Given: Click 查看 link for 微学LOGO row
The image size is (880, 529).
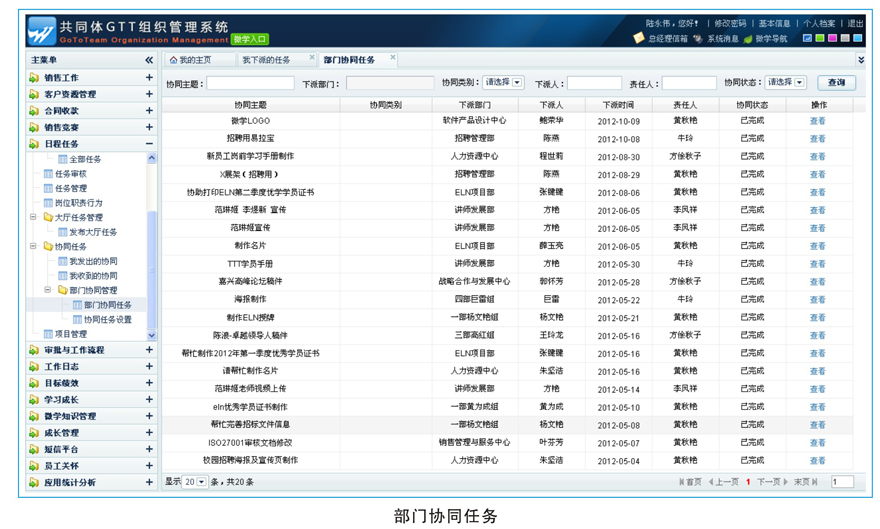Looking at the screenshot, I should click(818, 121).
